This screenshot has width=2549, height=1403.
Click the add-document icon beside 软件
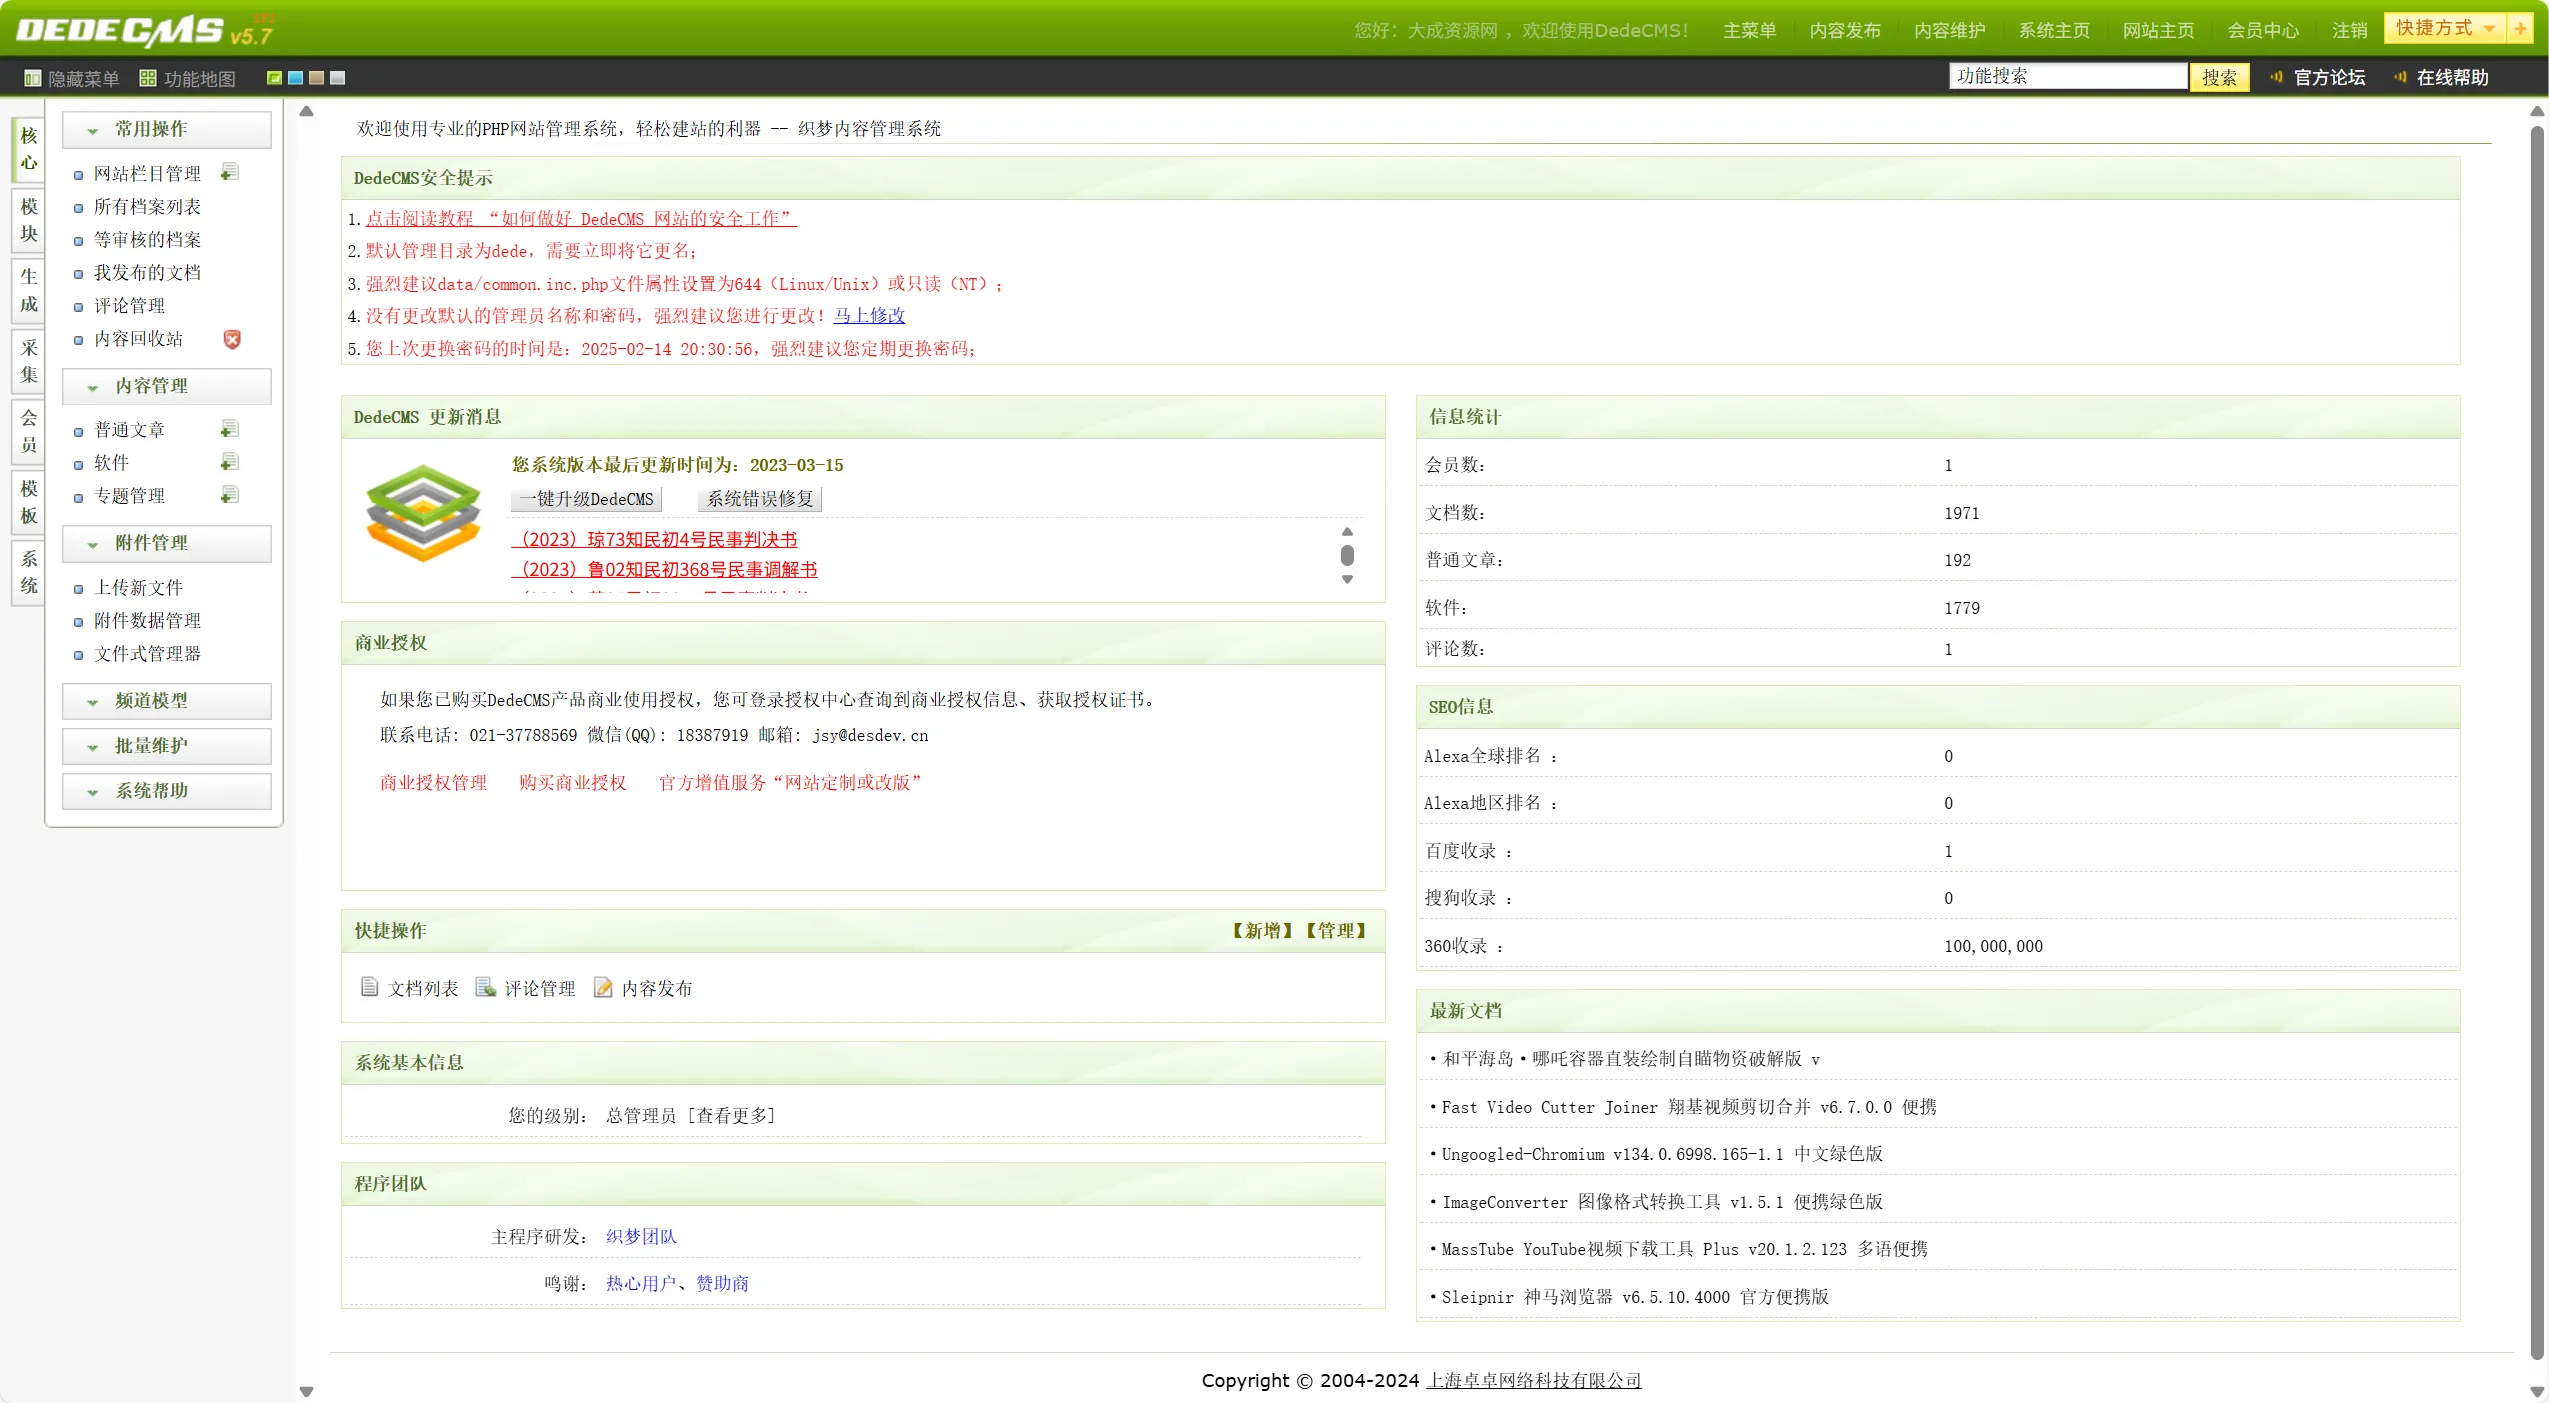pos(229,462)
